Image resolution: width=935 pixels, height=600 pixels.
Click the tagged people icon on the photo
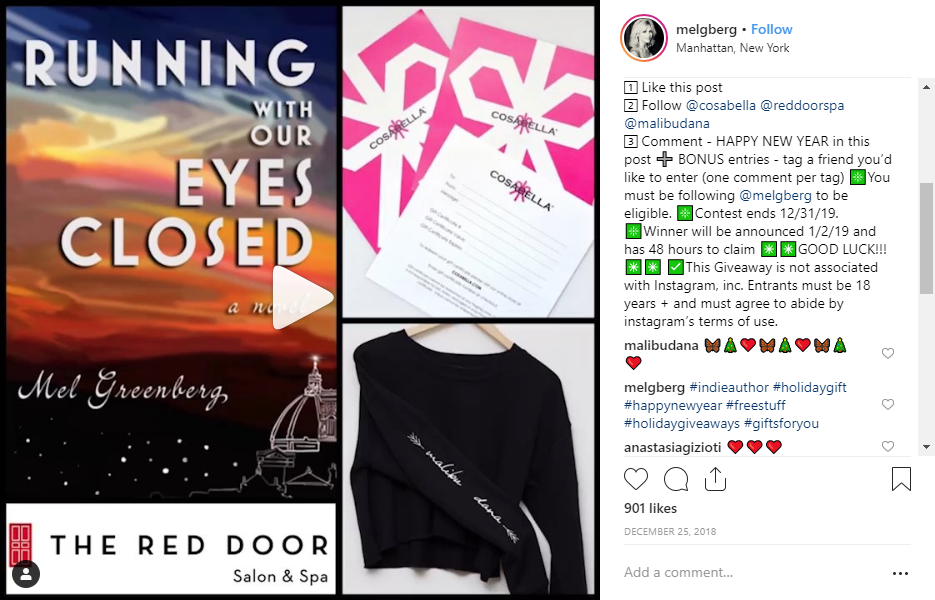(x=26, y=574)
